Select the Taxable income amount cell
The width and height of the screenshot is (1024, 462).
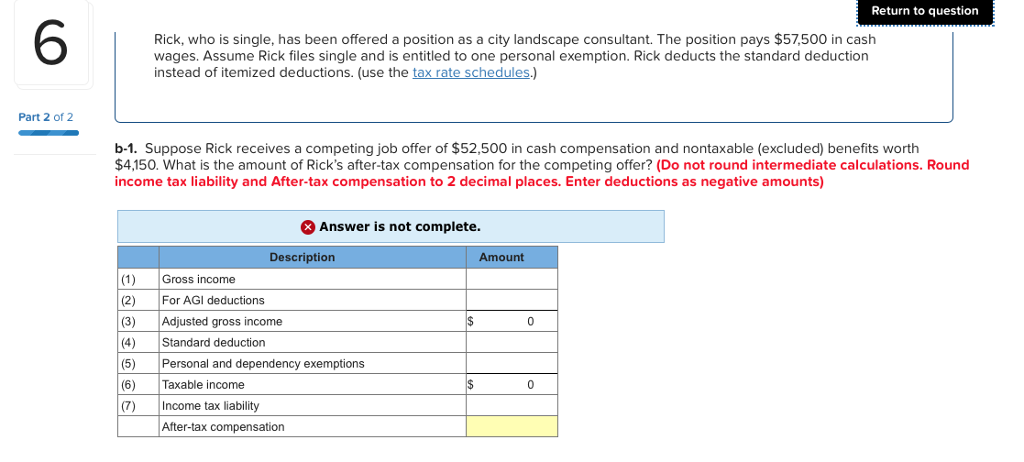point(511,384)
